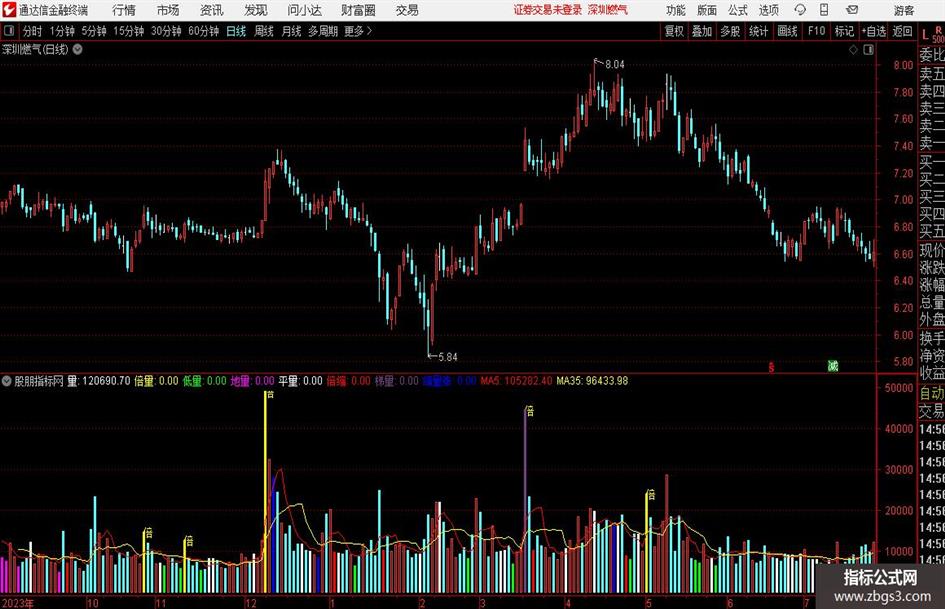Toggle the left sidebar panel icon

pyautogui.click(x=9, y=31)
